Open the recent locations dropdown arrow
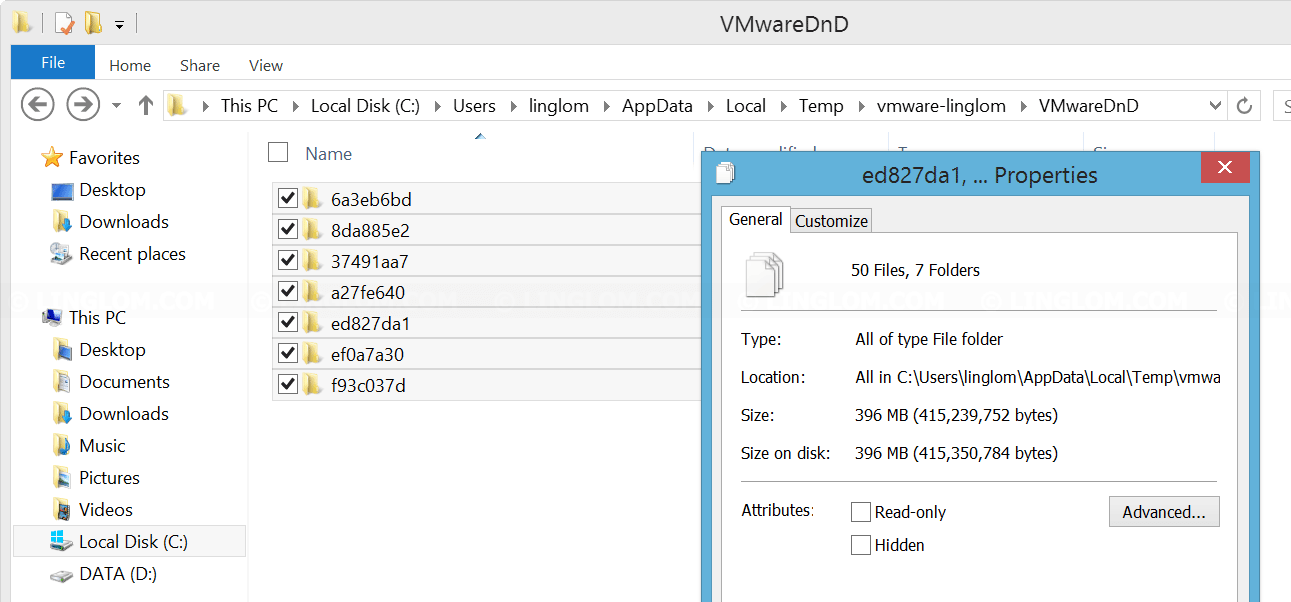This screenshot has height=602, width=1291. (116, 105)
